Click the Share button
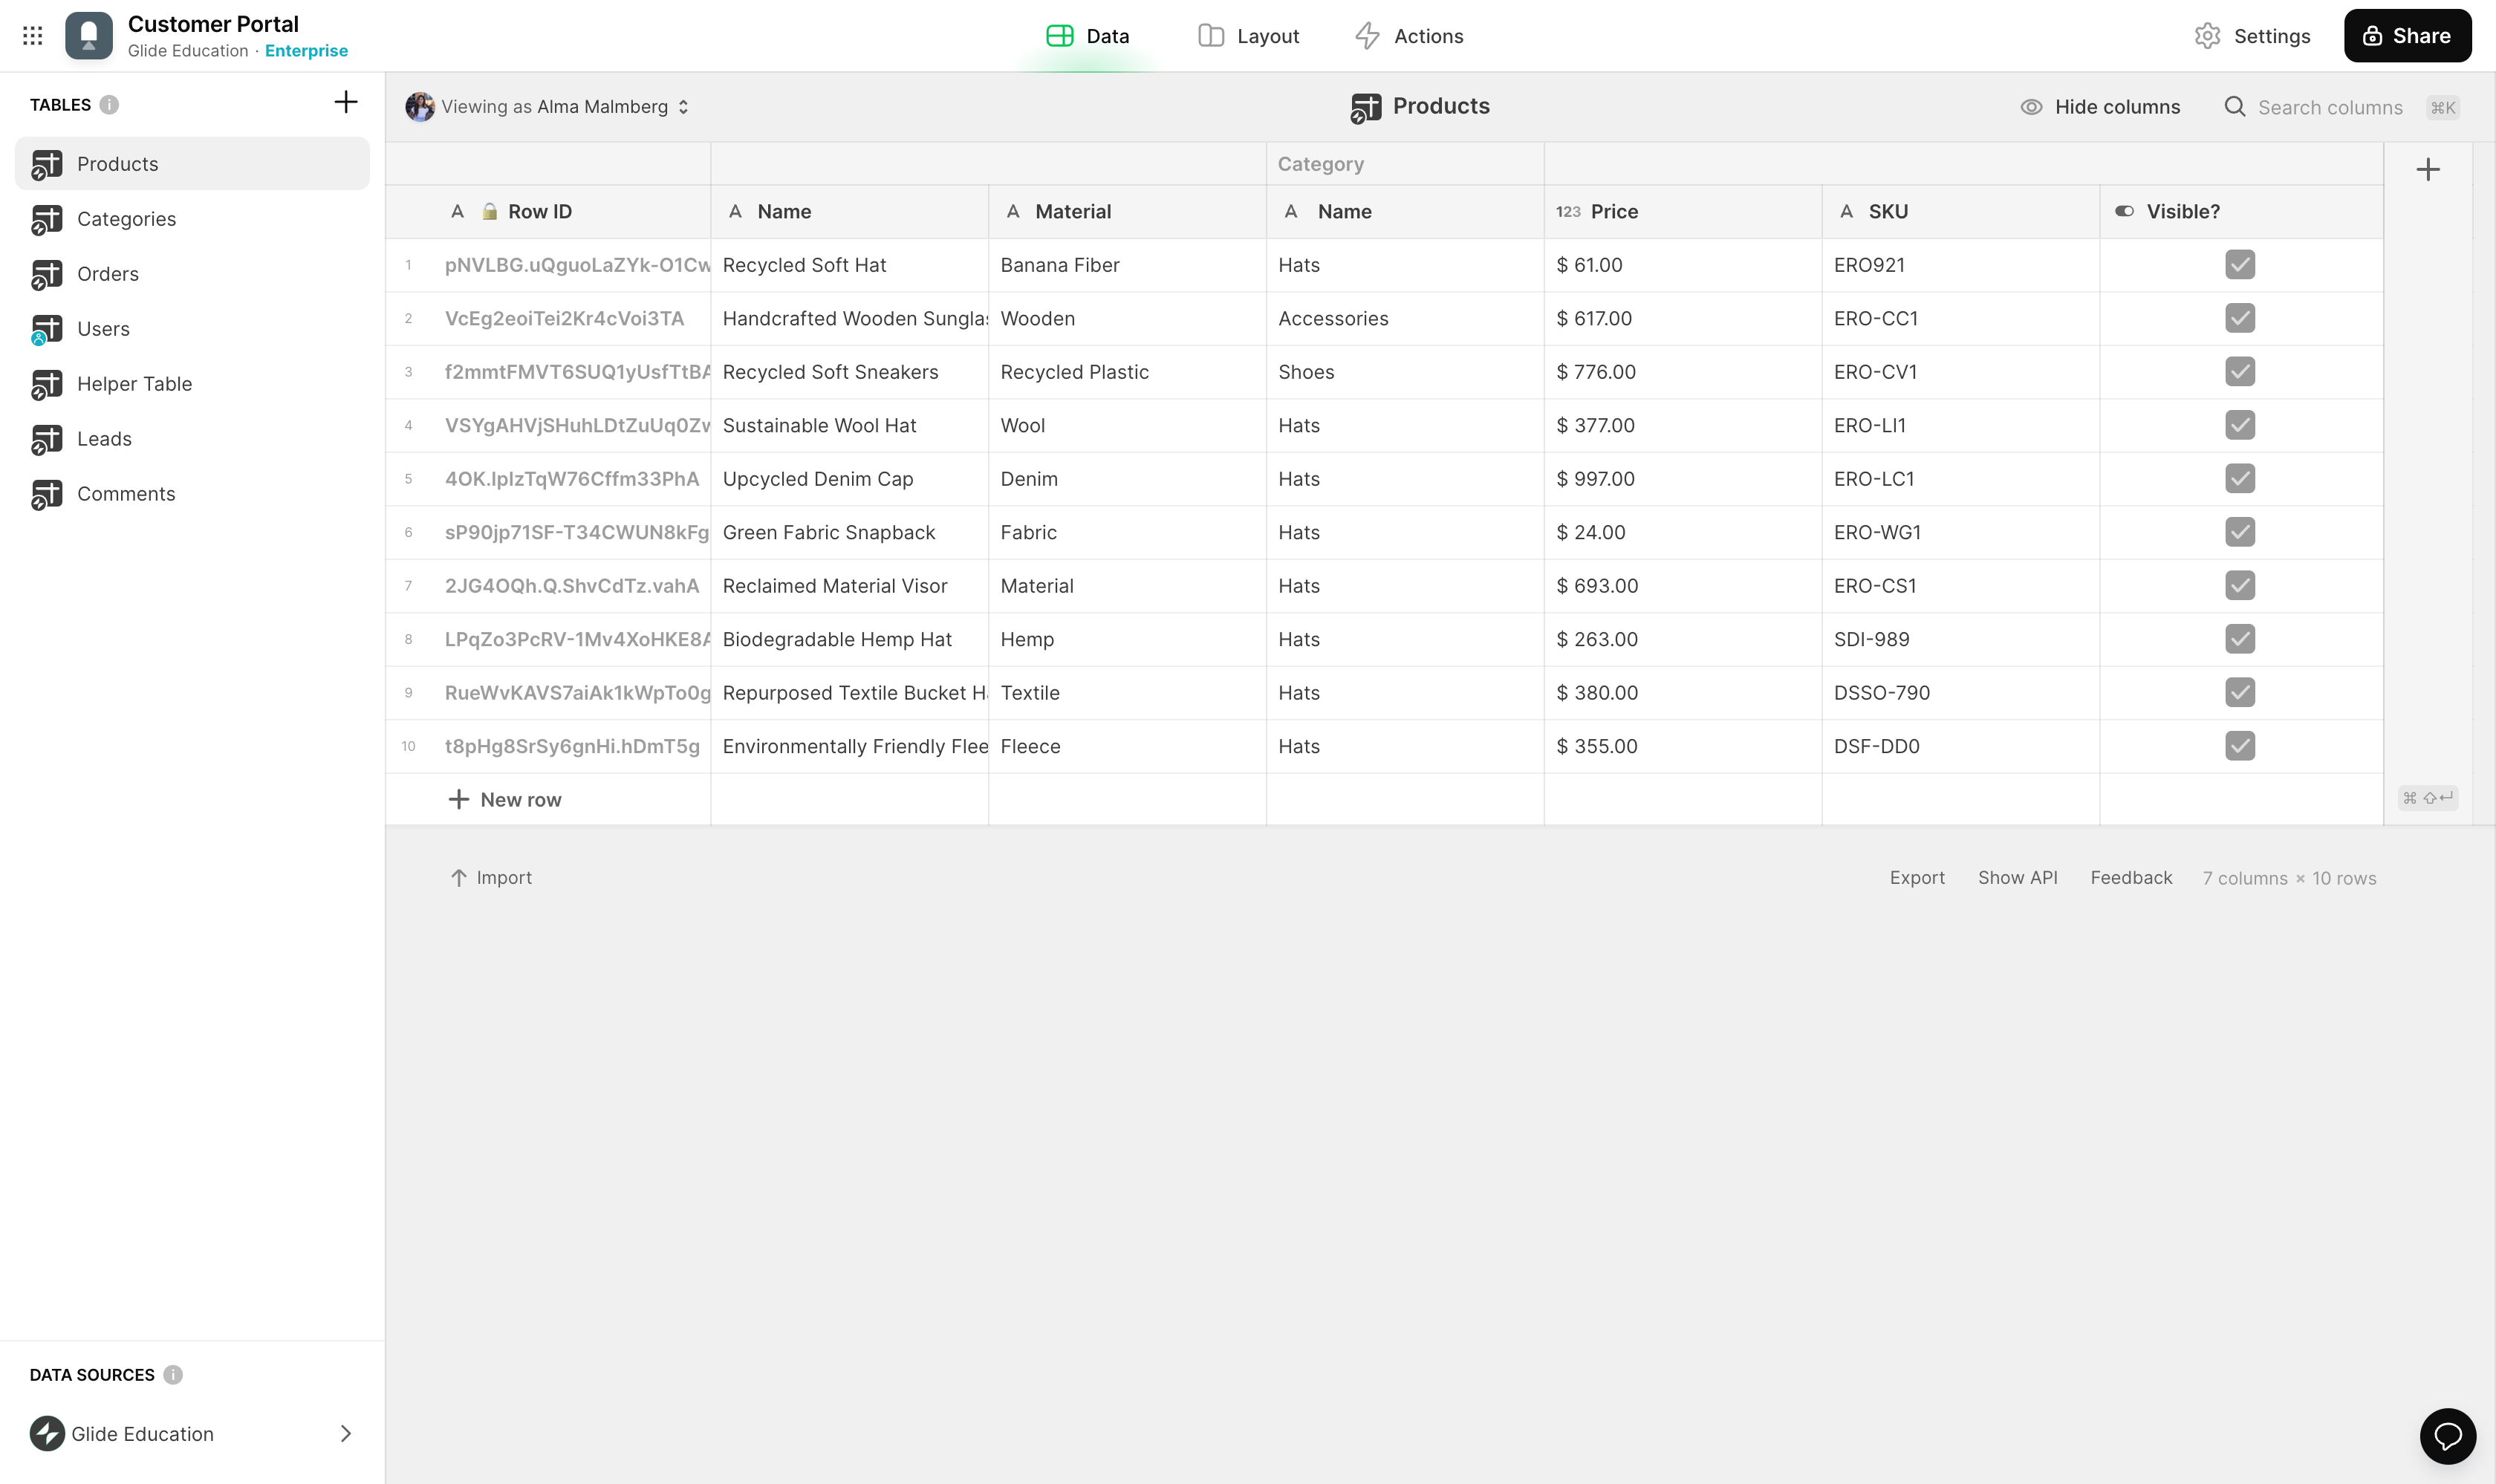The height and width of the screenshot is (1484, 2496). tap(2407, 35)
